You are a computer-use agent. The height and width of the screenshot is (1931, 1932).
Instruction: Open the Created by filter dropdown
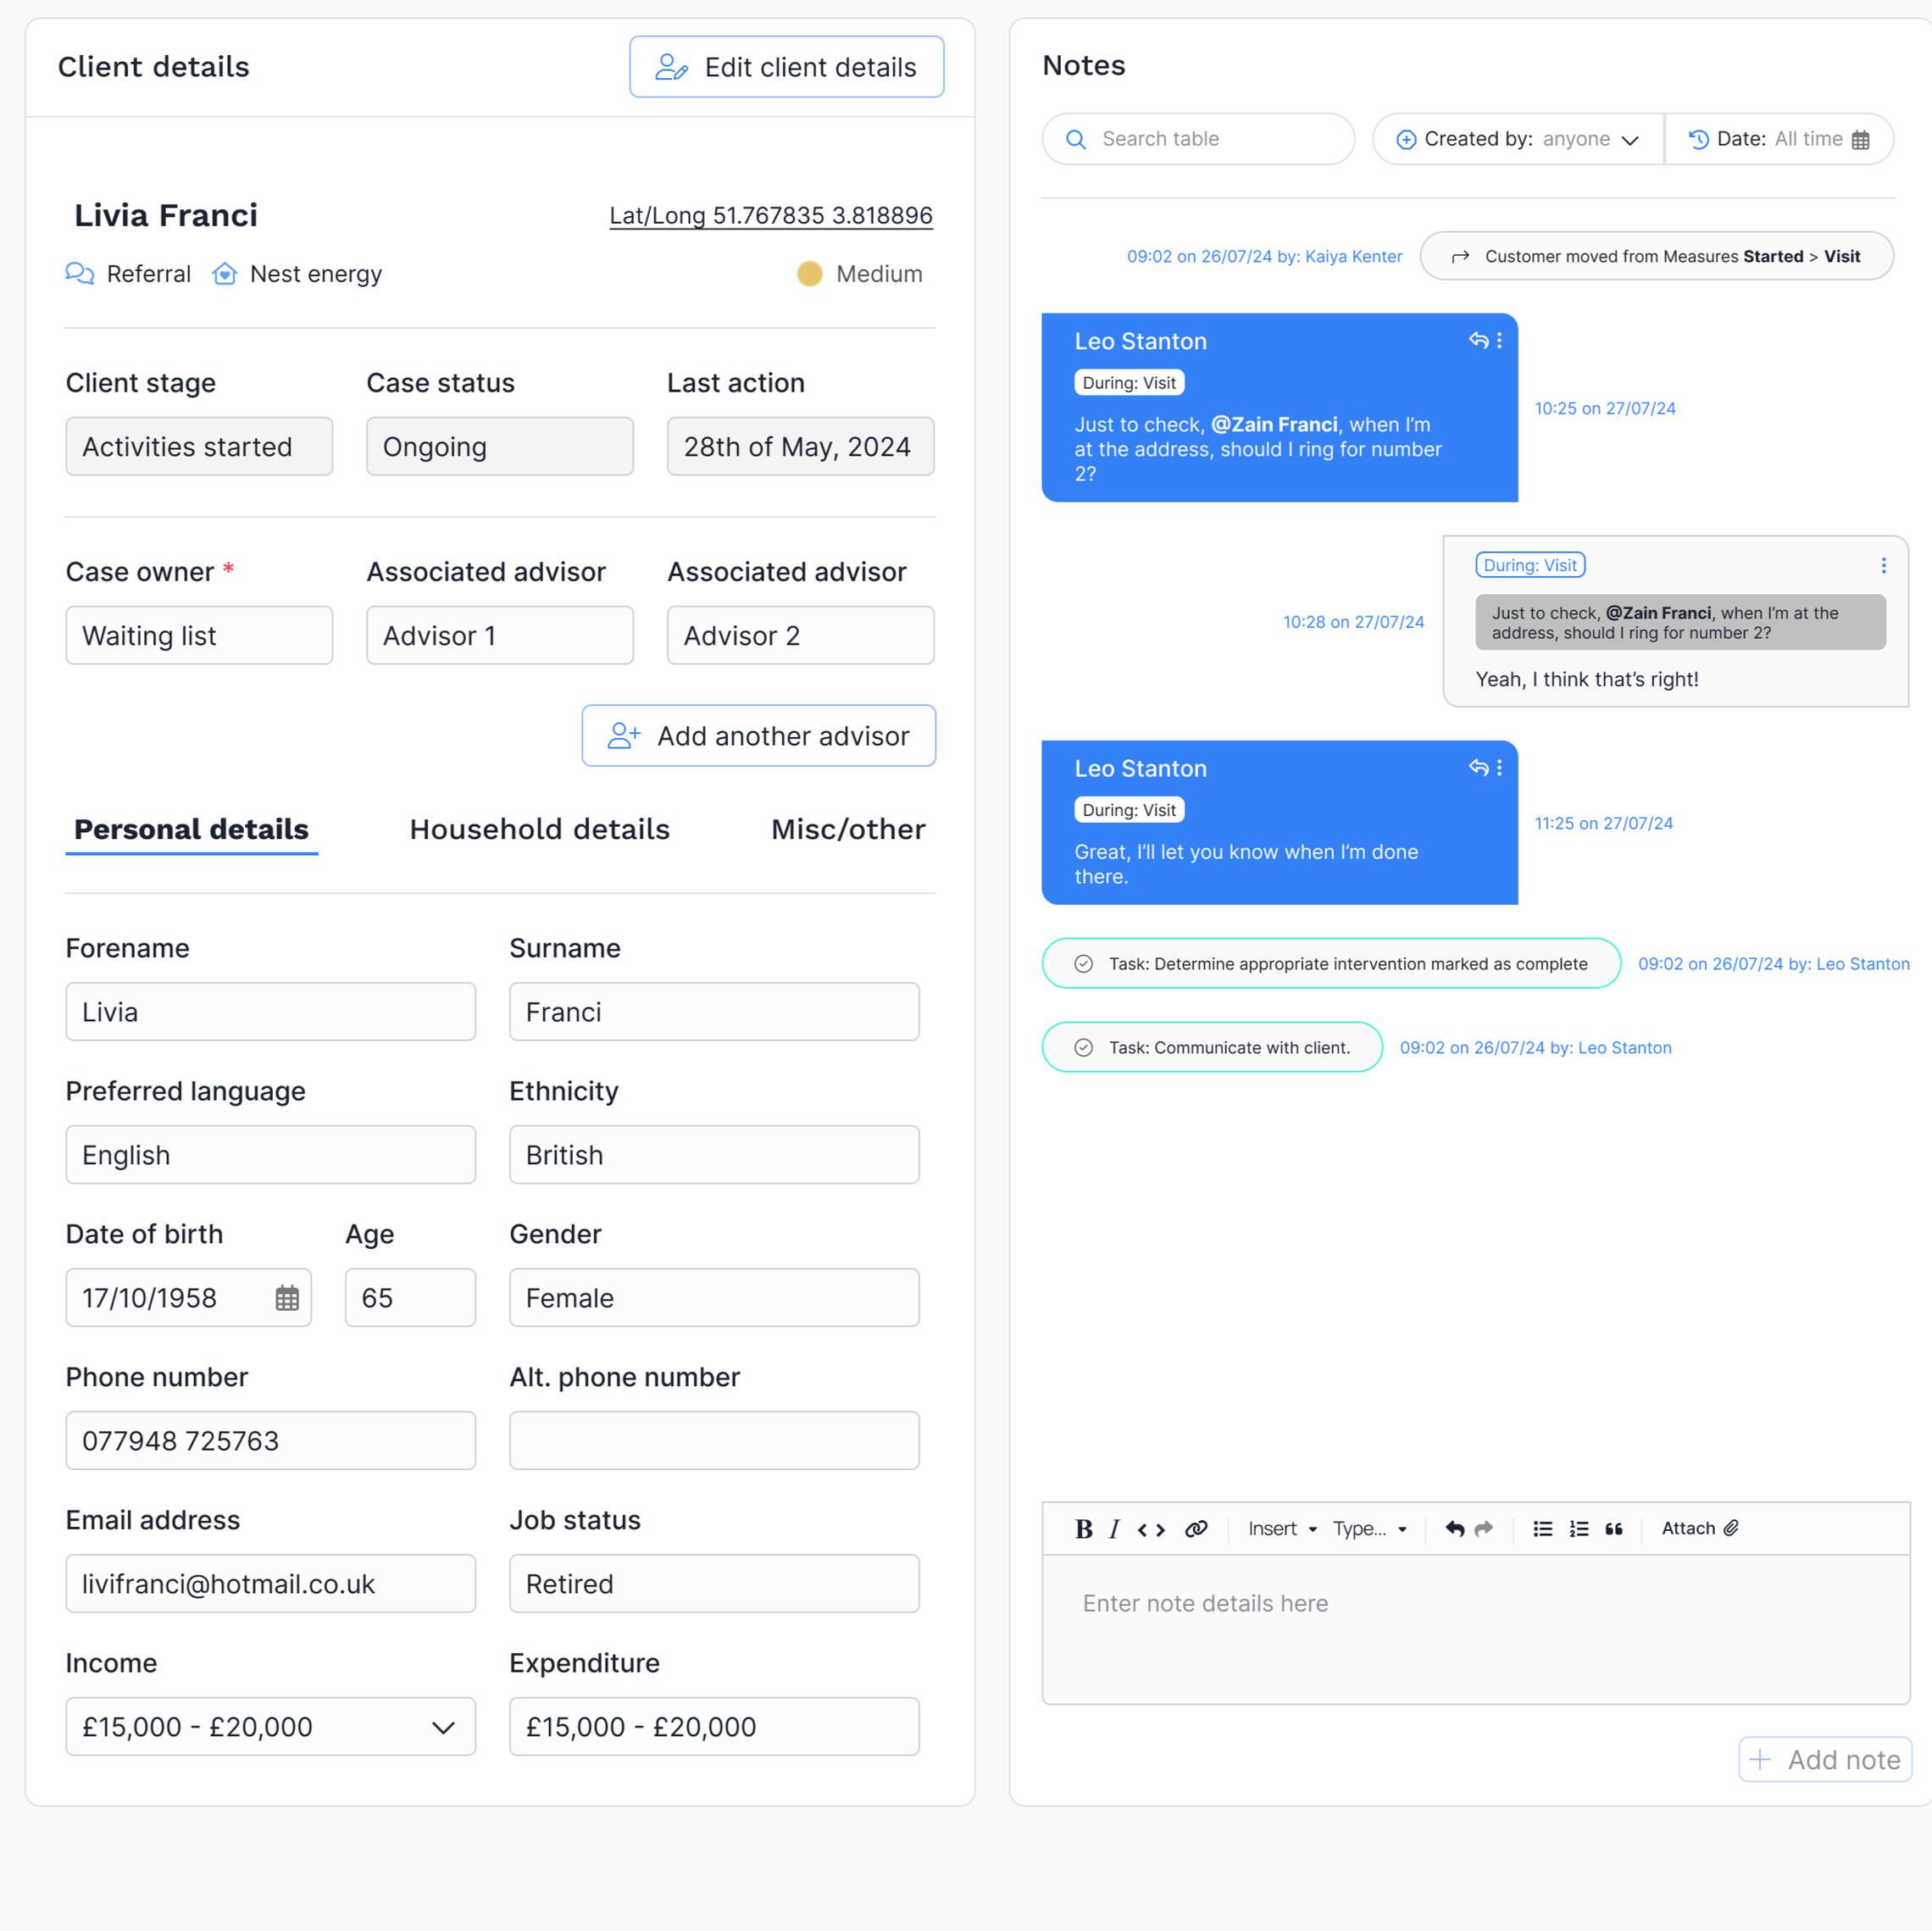click(1516, 139)
